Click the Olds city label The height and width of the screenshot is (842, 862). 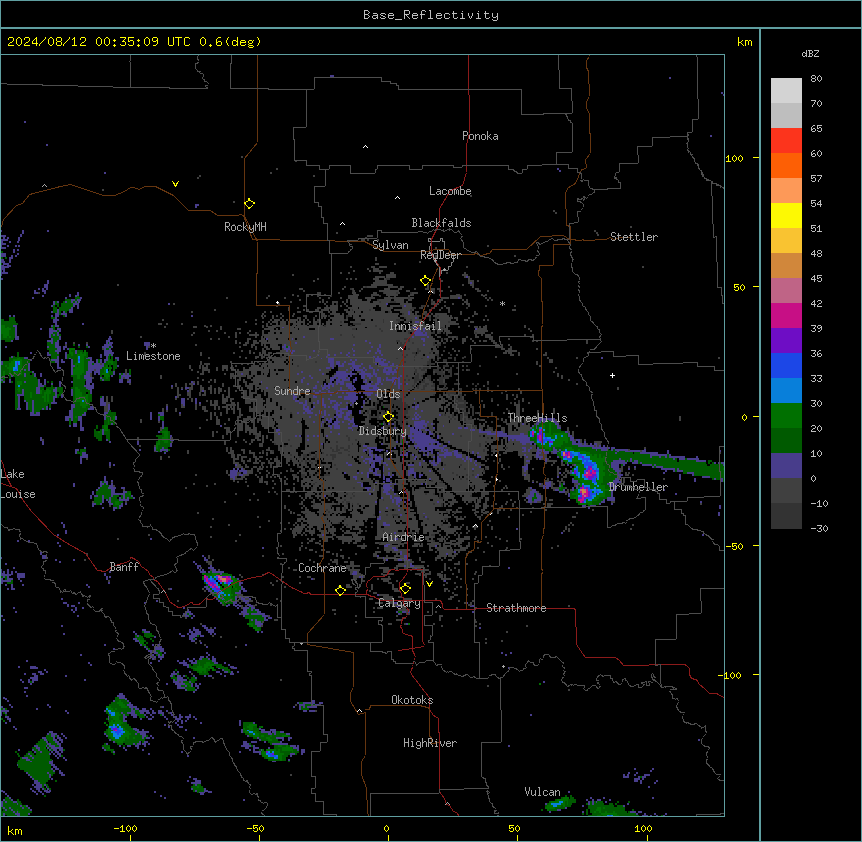click(x=388, y=394)
